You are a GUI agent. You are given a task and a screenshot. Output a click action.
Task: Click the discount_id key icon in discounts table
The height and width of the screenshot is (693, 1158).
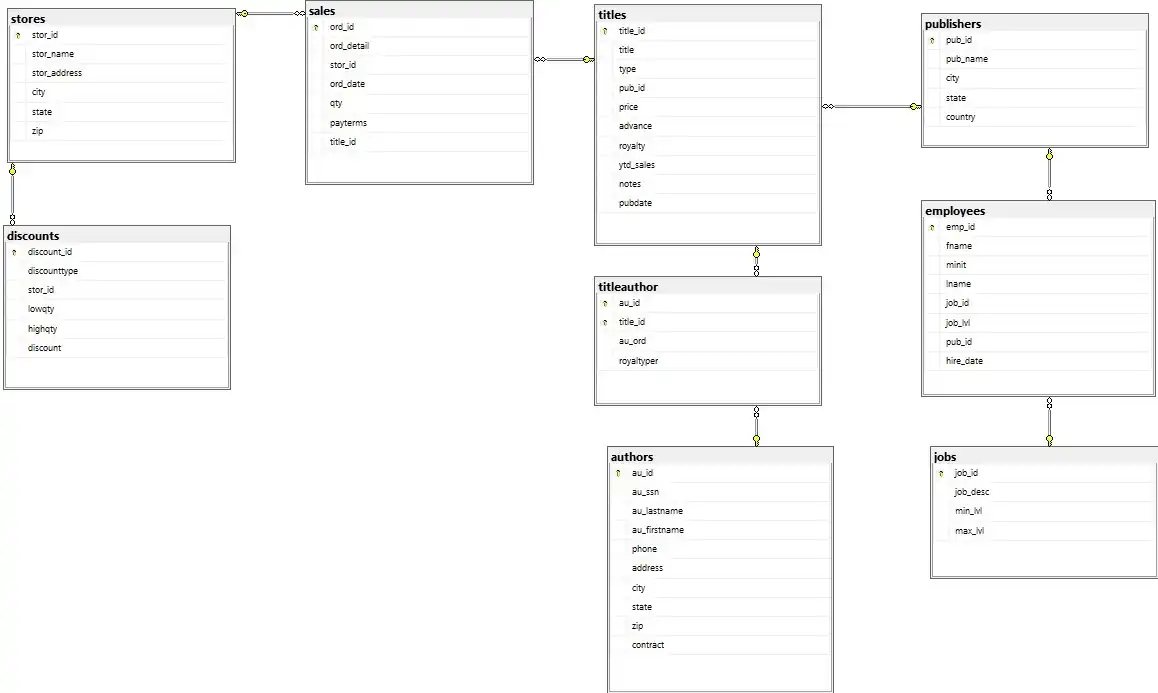[14, 252]
